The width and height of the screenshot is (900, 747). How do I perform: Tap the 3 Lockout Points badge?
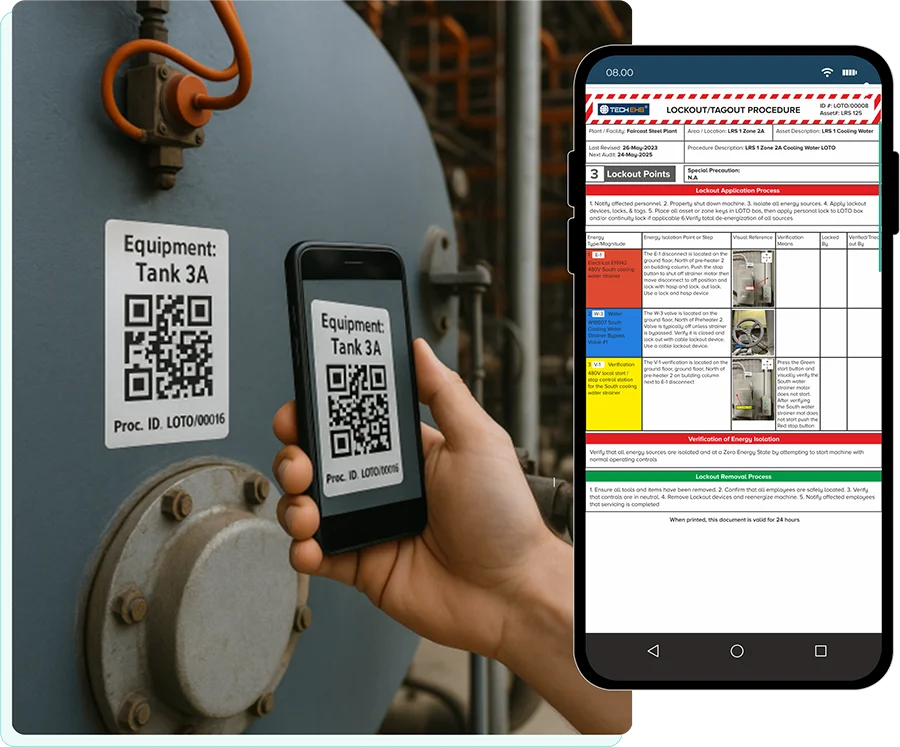(x=630, y=174)
